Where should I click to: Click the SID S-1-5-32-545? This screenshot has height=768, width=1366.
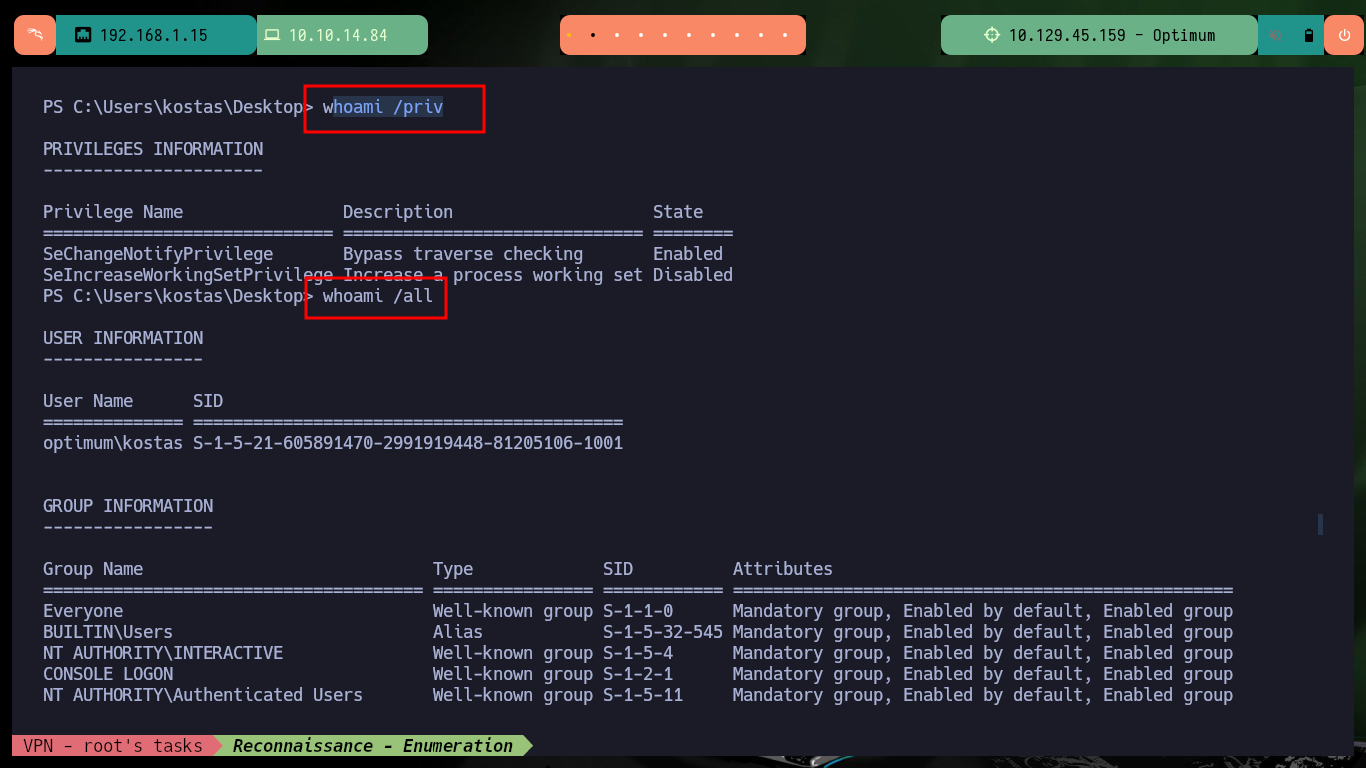663,632
